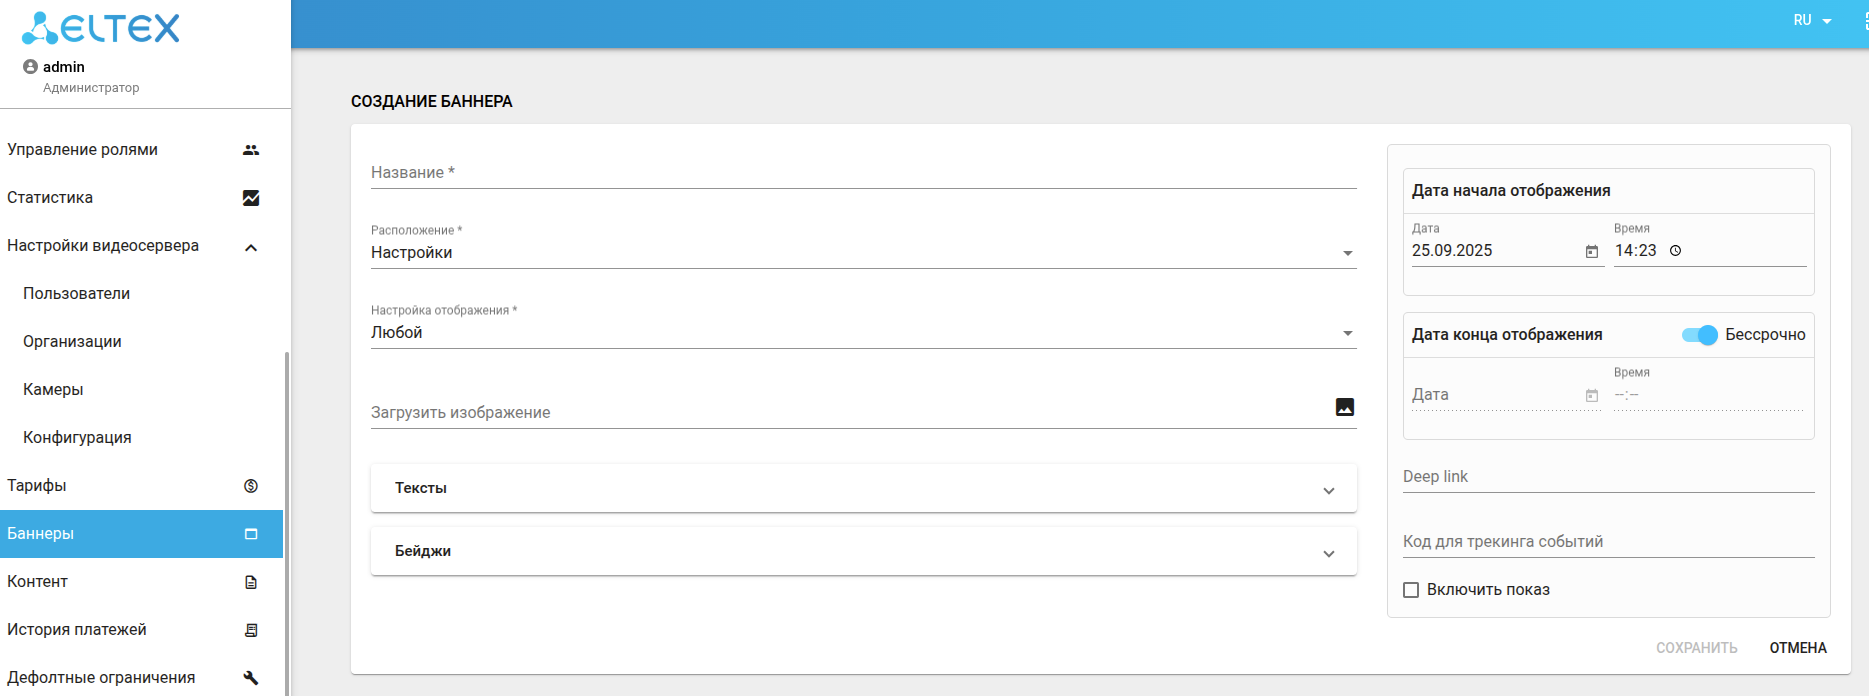
Task: Open the Расположение dropdown
Action: (x=862, y=253)
